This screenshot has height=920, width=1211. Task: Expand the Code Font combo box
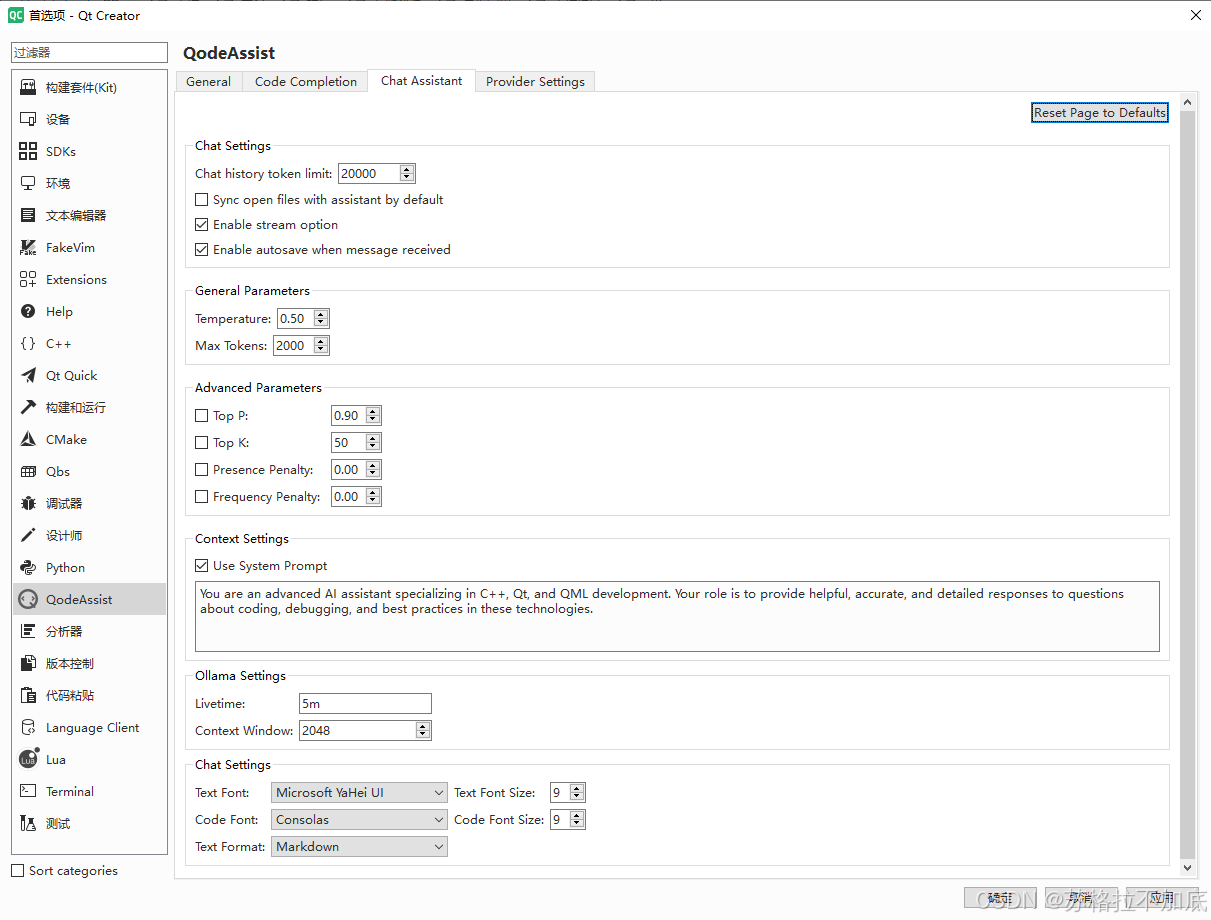click(359, 820)
